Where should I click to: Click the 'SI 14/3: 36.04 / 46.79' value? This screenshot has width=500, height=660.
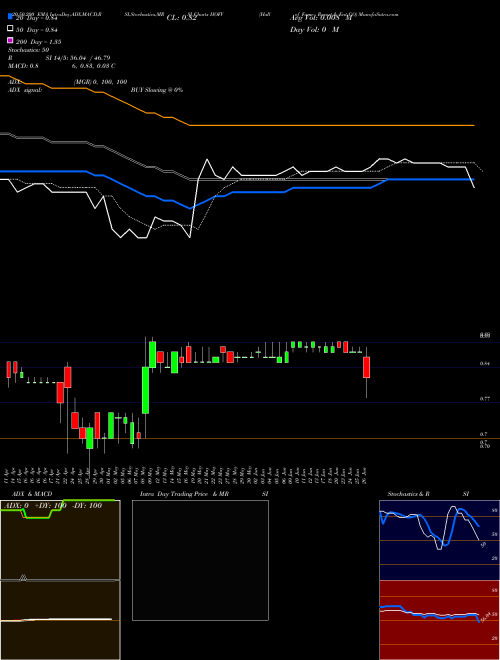coord(78,58)
